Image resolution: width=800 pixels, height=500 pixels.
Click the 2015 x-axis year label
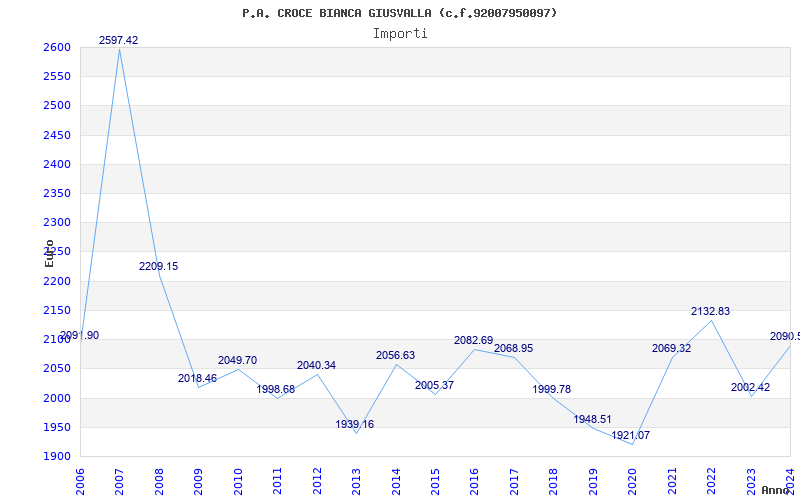(x=435, y=482)
